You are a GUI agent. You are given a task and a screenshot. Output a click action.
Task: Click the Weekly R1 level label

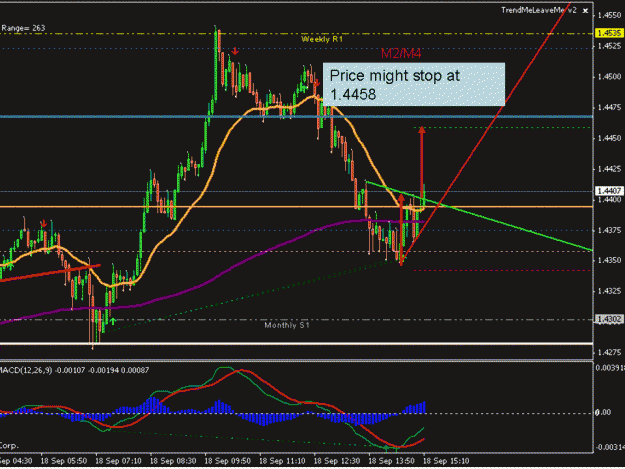[322, 39]
